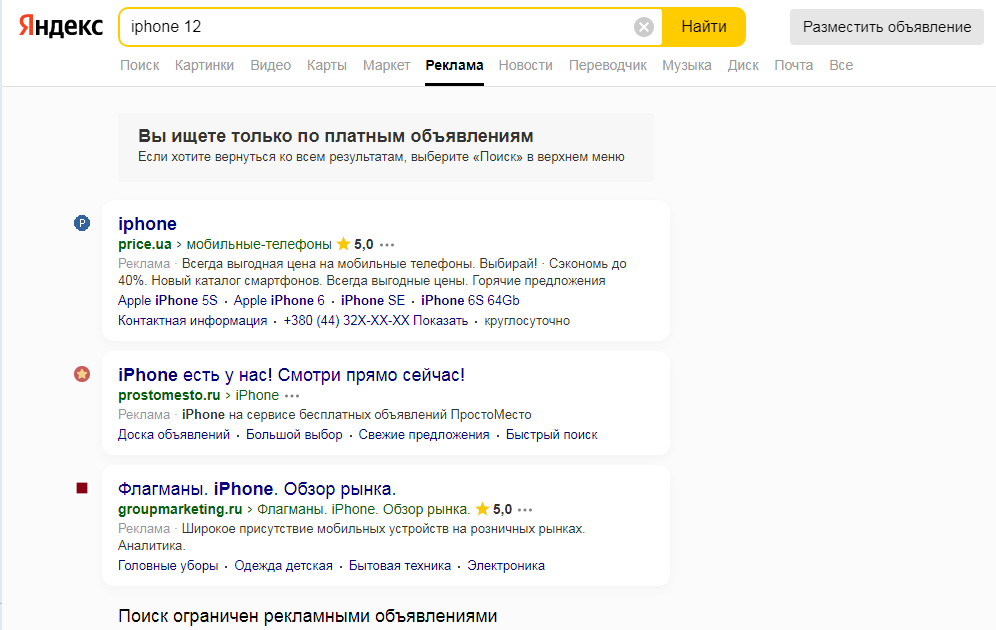Open the Видео tab

pos(271,65)
